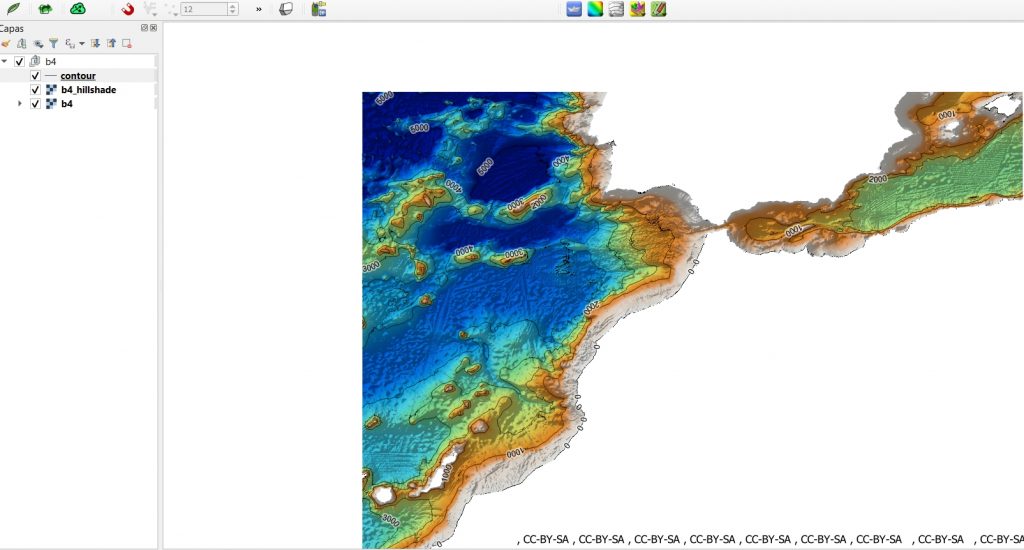1024x550 pixels.
Task: Select the contour layer name
Action: (78, 76)
